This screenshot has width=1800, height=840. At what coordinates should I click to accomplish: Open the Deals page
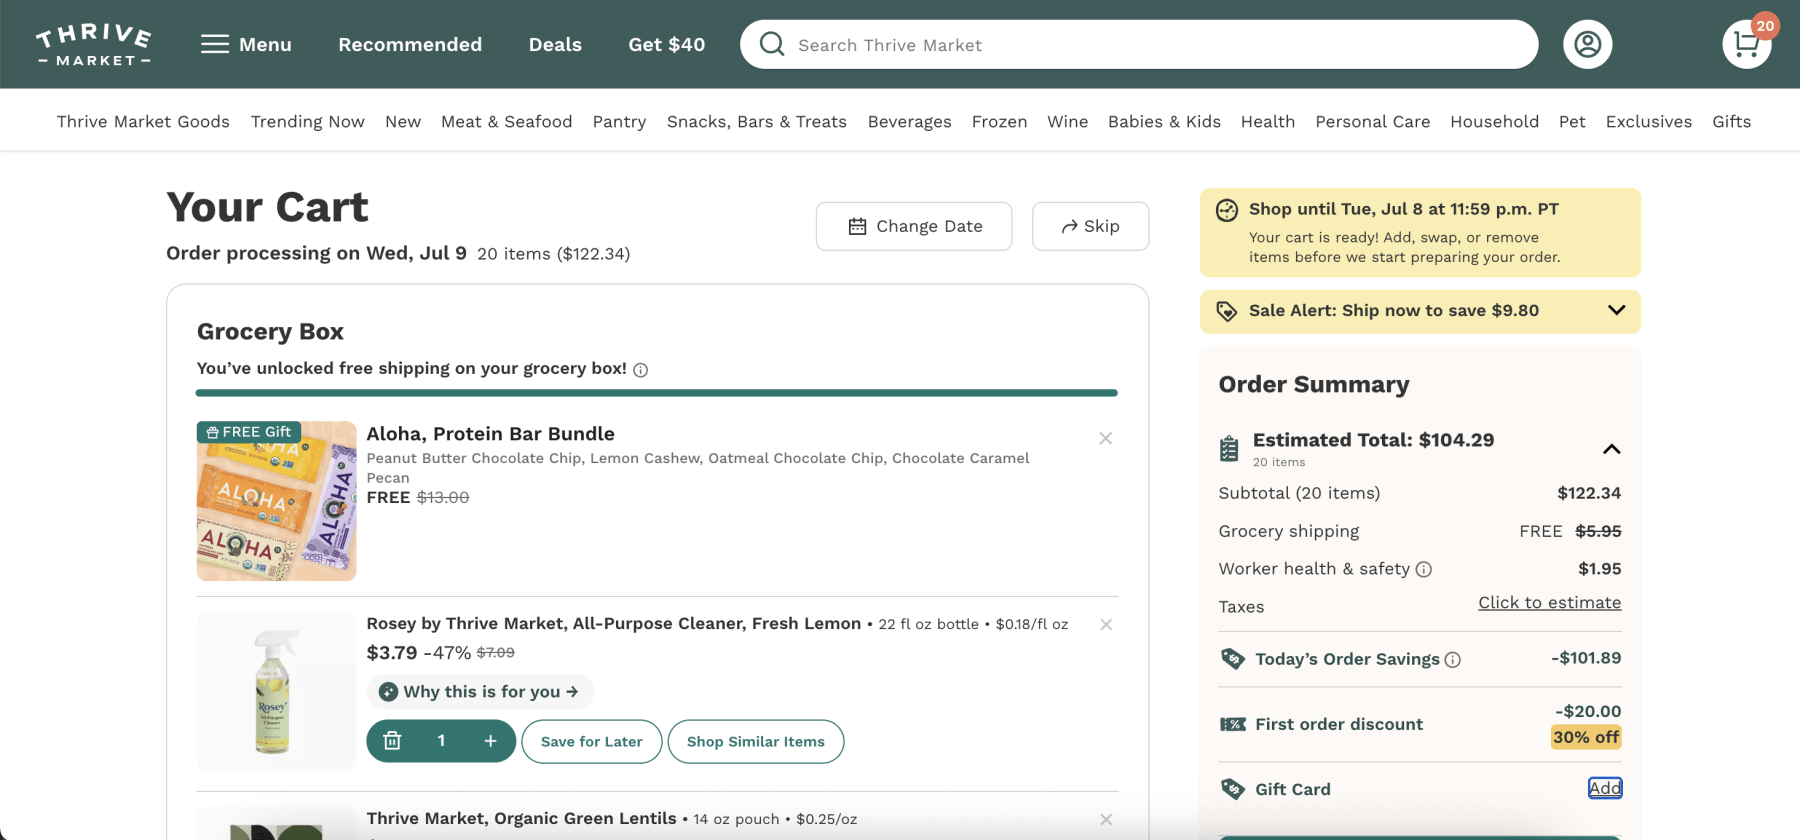point(555,44)
